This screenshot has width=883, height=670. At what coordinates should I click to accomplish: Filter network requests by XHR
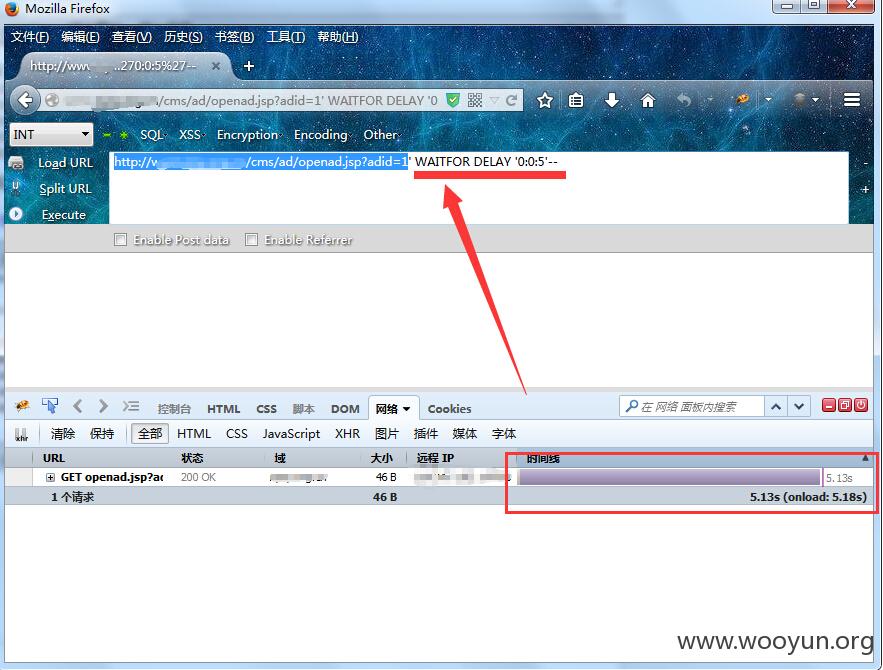[347, 434]
